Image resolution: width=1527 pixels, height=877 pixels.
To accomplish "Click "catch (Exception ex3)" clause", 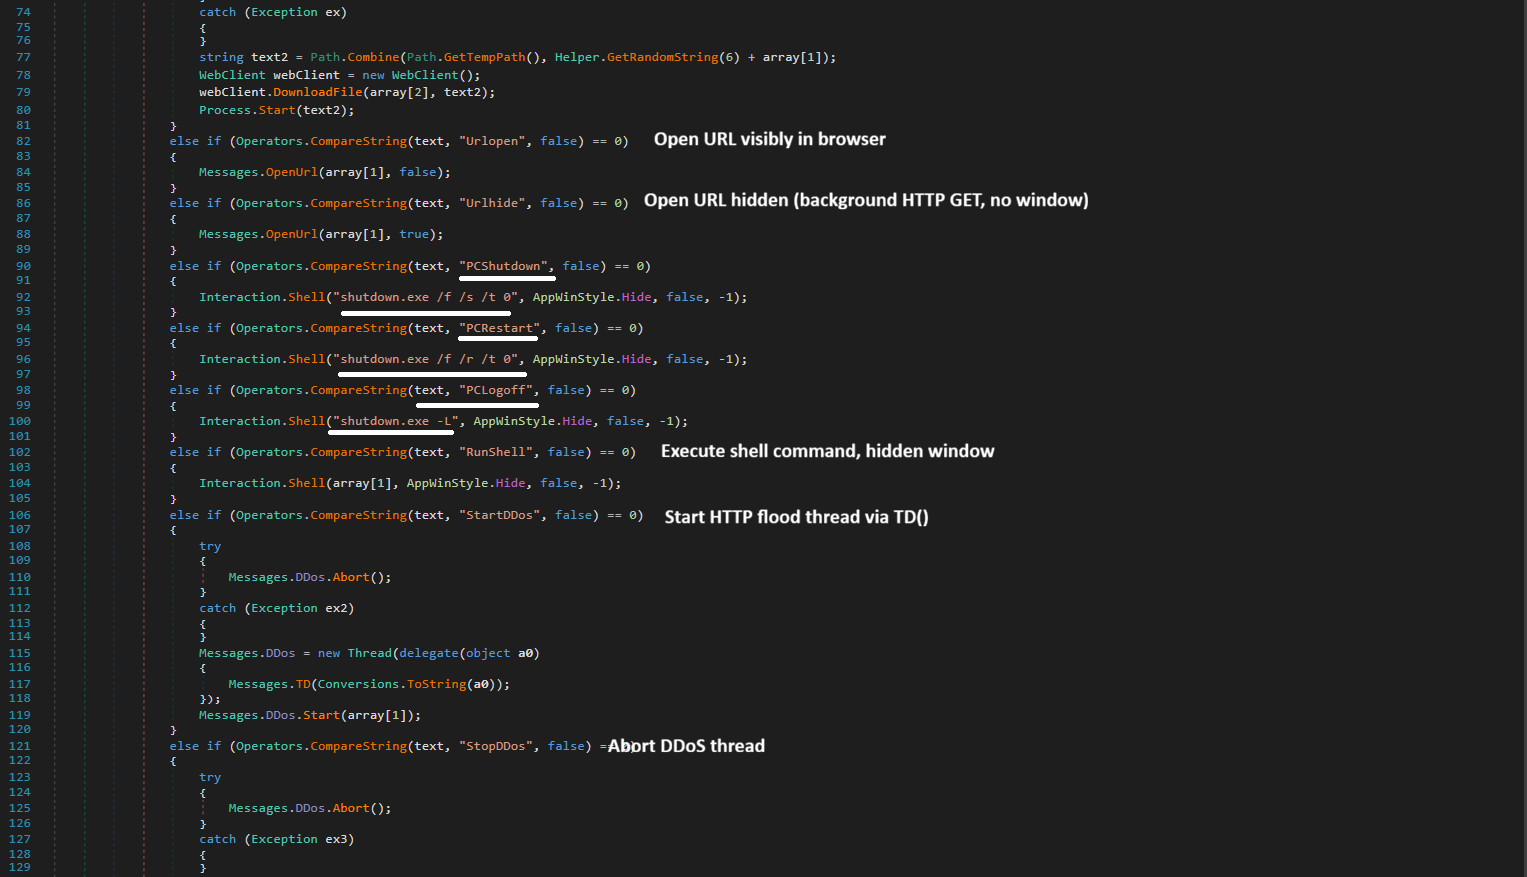I will click(x=277, y=839).
